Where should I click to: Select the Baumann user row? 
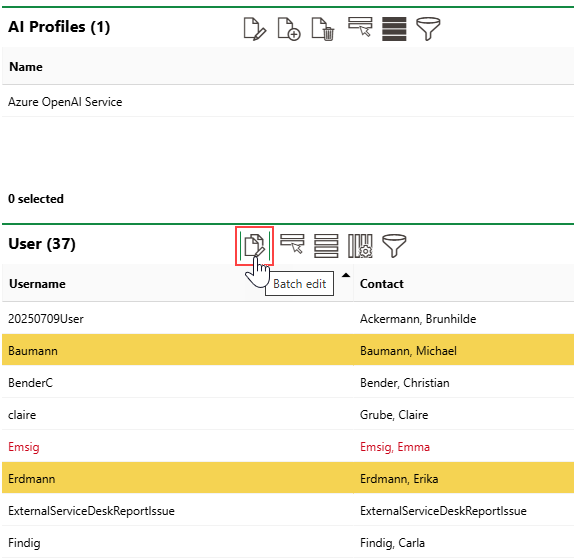[288, 350]
